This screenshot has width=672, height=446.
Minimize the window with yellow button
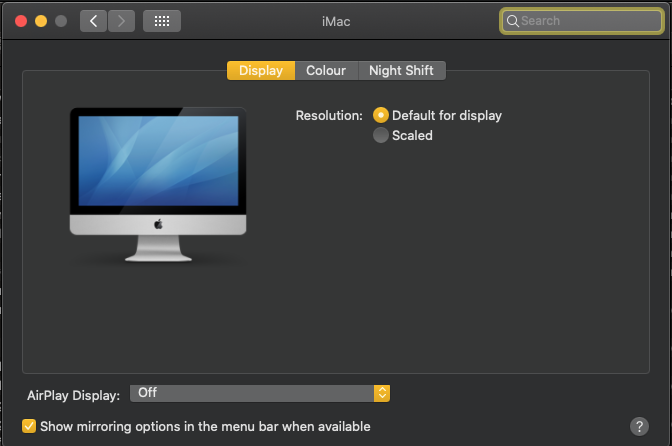(x=41, y=21)
